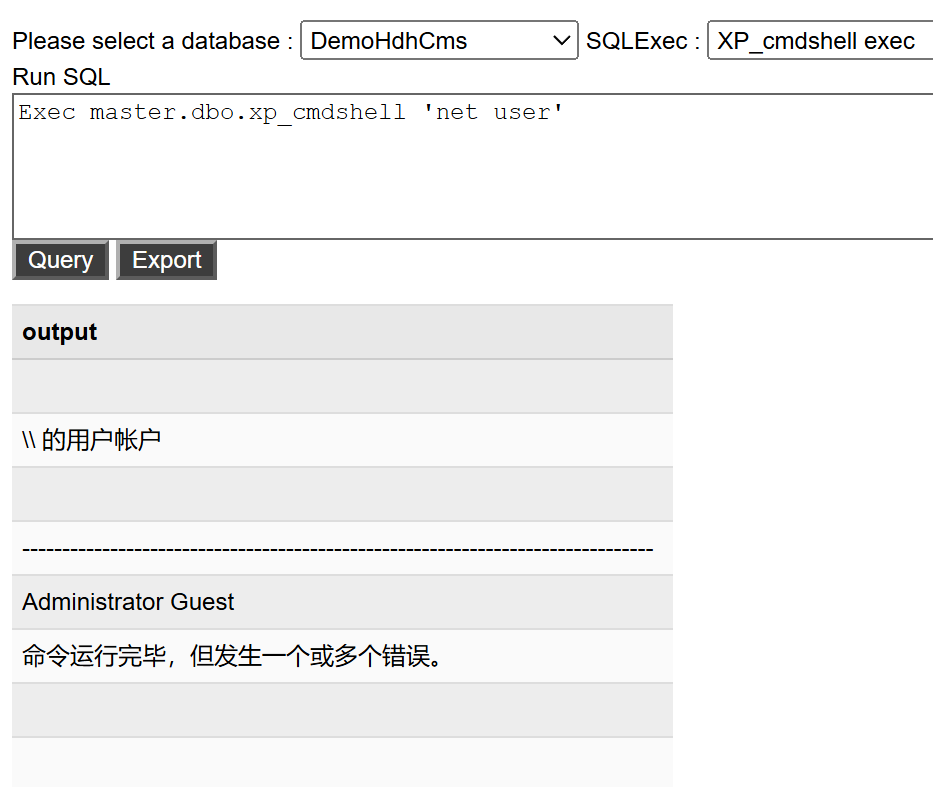The image size is (933, 787).
Task: Click the 'Exec master.dbo.xp_cmdshell' text
Action: coord(212,113)
